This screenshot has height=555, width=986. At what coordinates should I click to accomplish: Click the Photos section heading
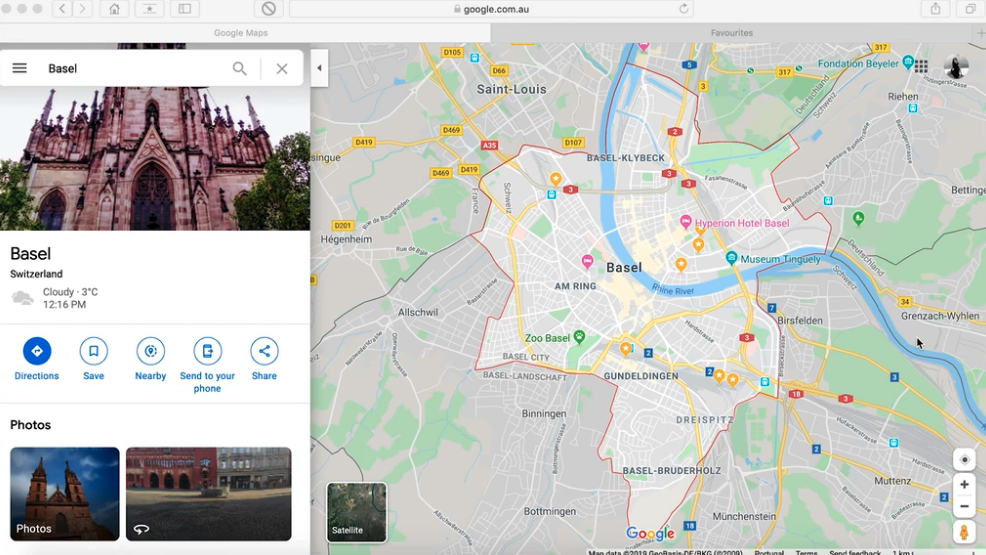click(x=30, y=425)
